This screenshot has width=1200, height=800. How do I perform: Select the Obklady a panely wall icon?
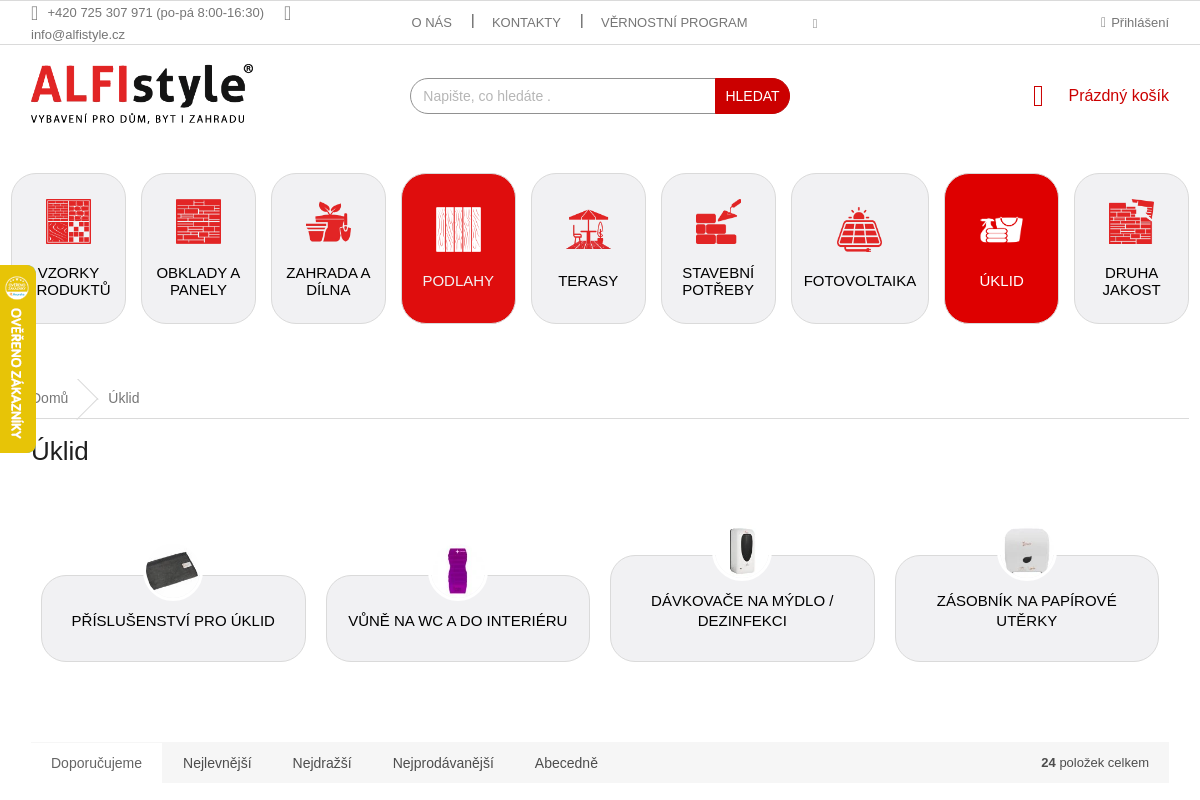198,222
